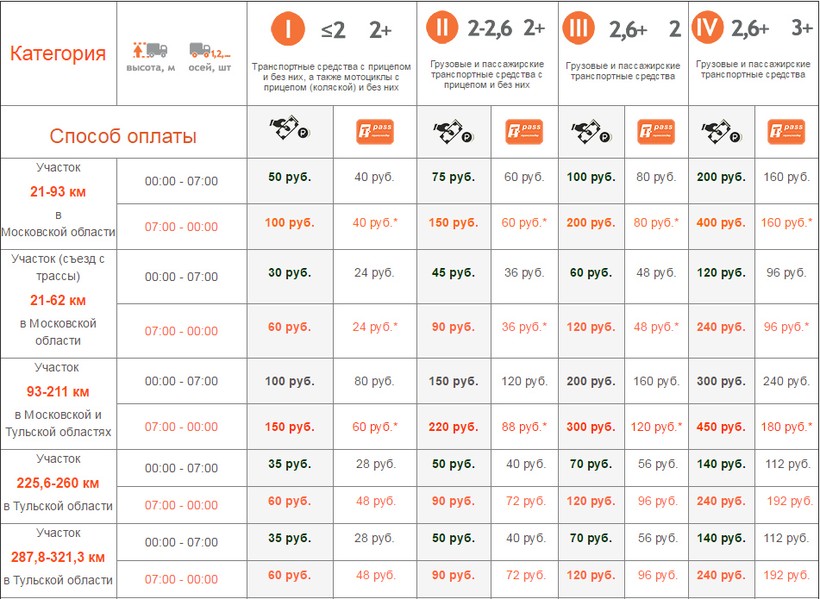Select T-pass transponder icon under Category I
Screen dimensions: 820x599
pyautogui.click(x=374, y=131)
